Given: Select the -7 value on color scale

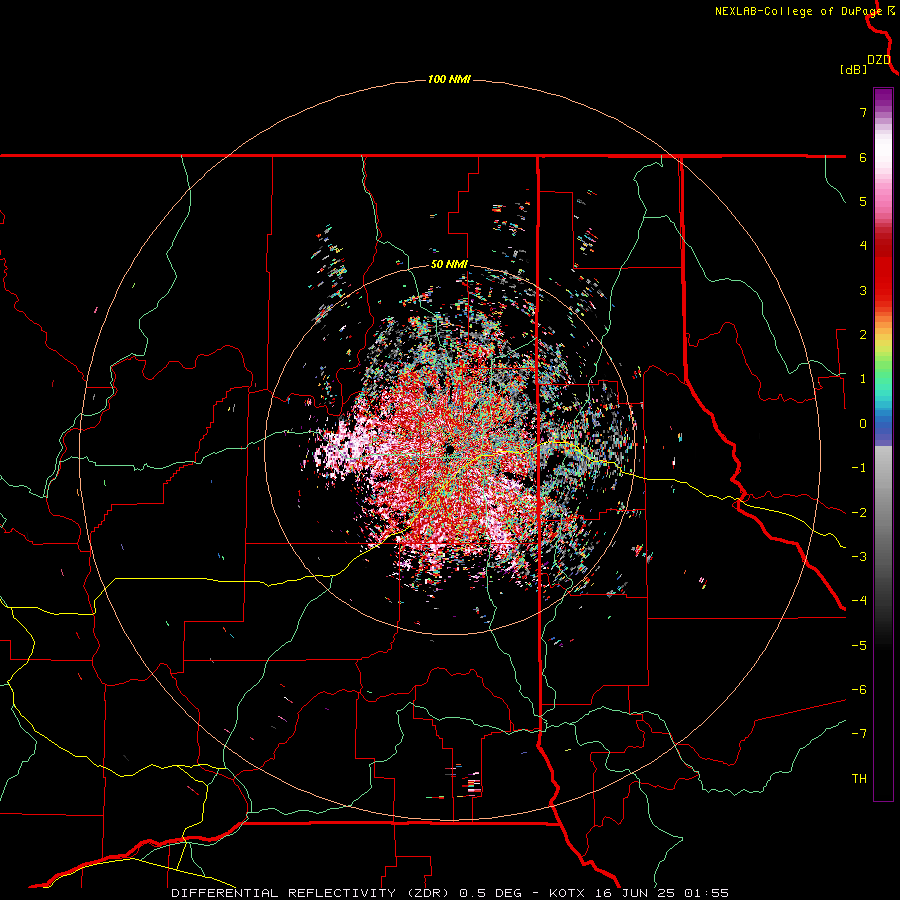Looking at the screenshot, I should click(x=859, y=734).
